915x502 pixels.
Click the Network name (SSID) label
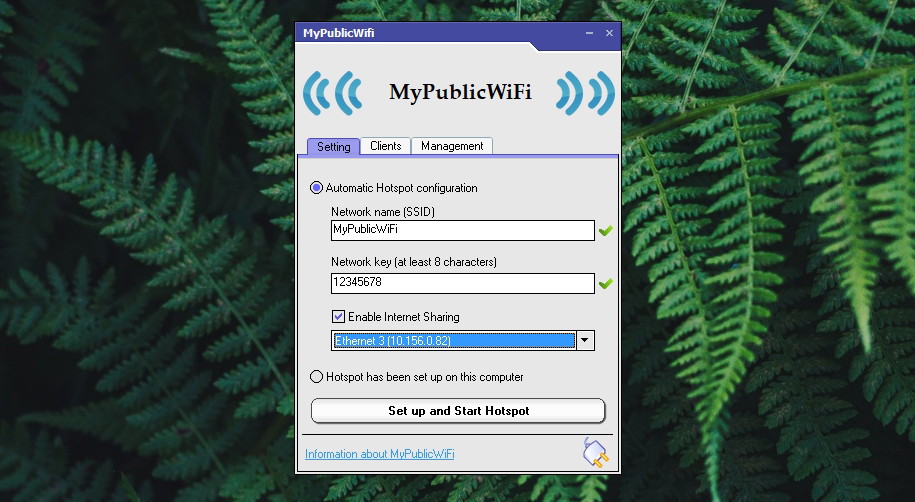point(383,212)
